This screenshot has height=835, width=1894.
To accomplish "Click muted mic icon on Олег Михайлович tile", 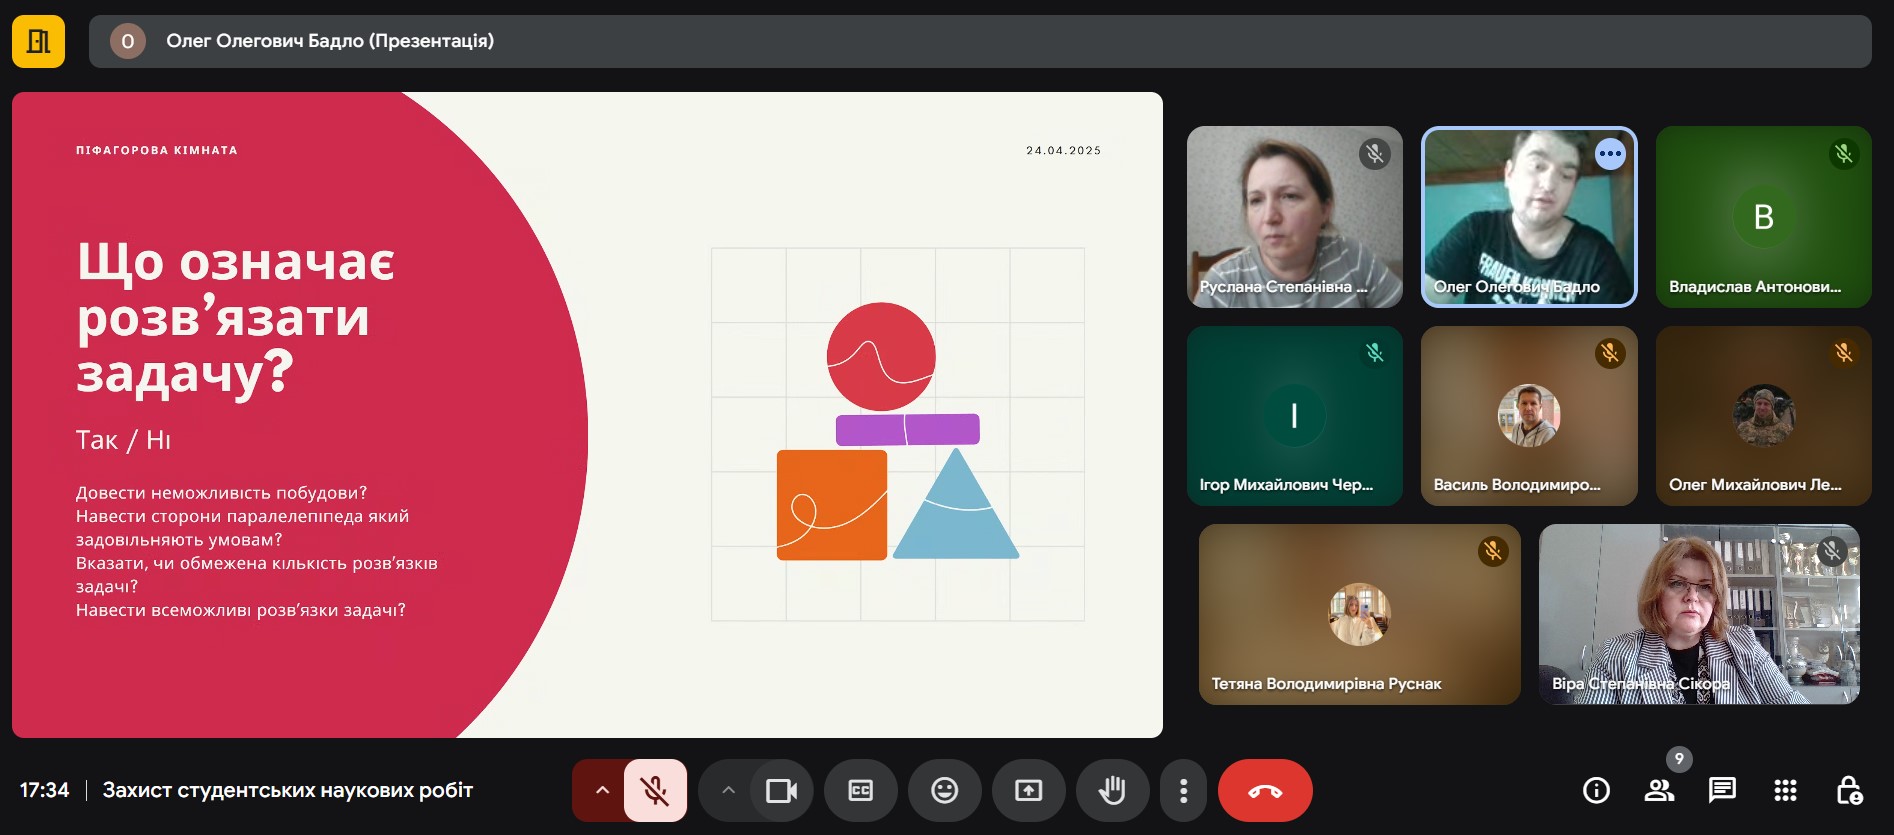I will 1844,353.
